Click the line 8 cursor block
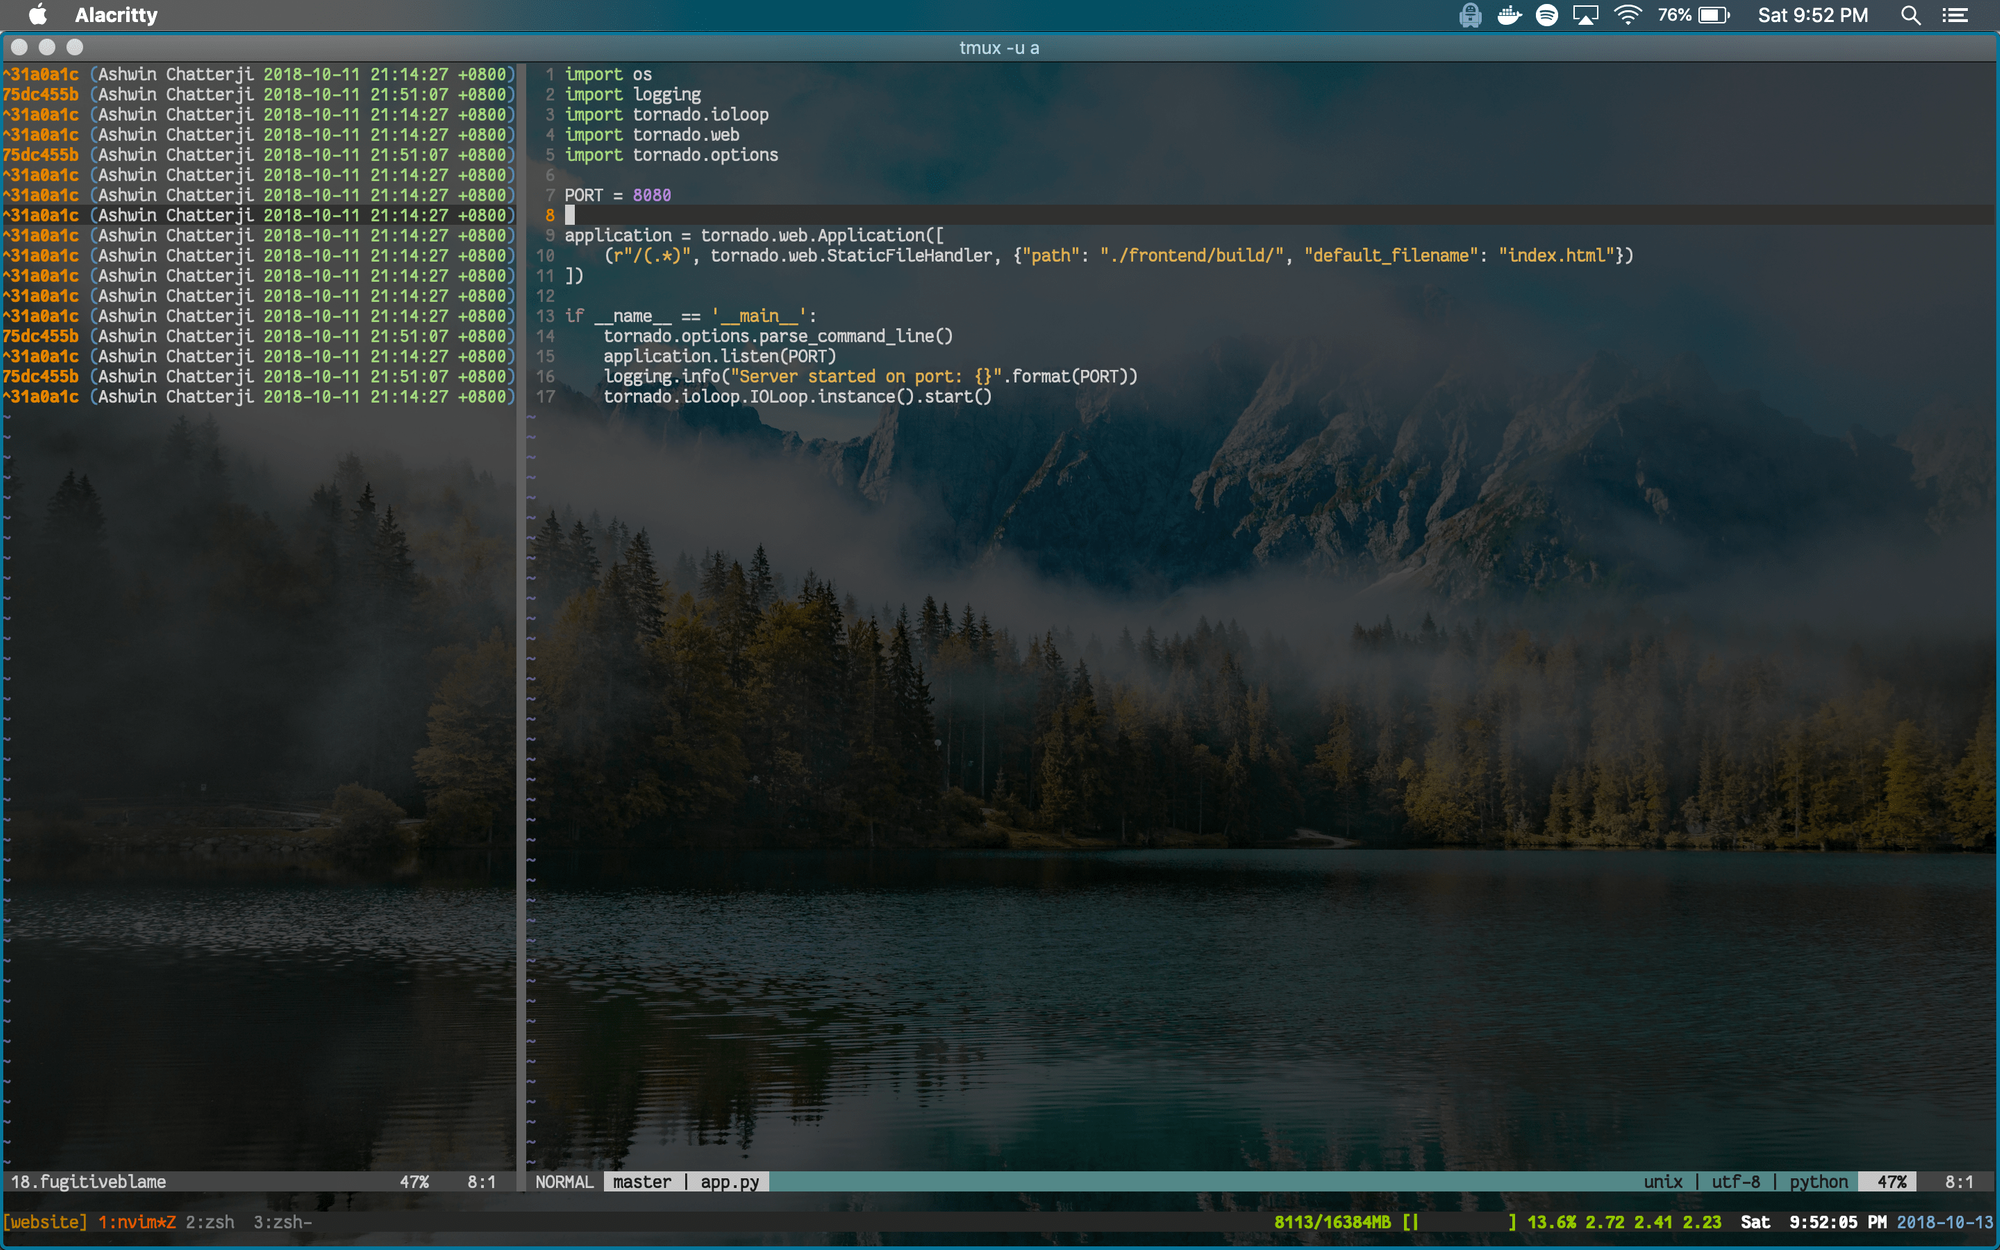Screen dimensions: 2000x1250 (570, 215)
